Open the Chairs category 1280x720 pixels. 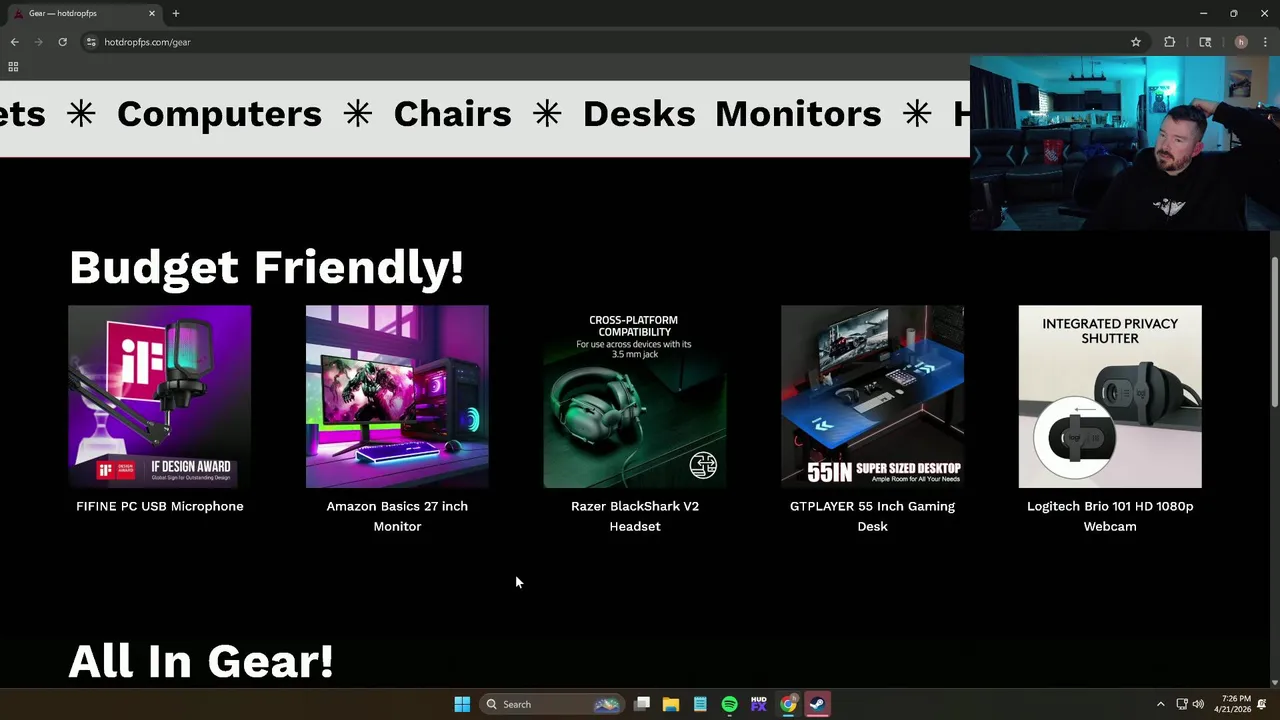[x=452, y=114]
